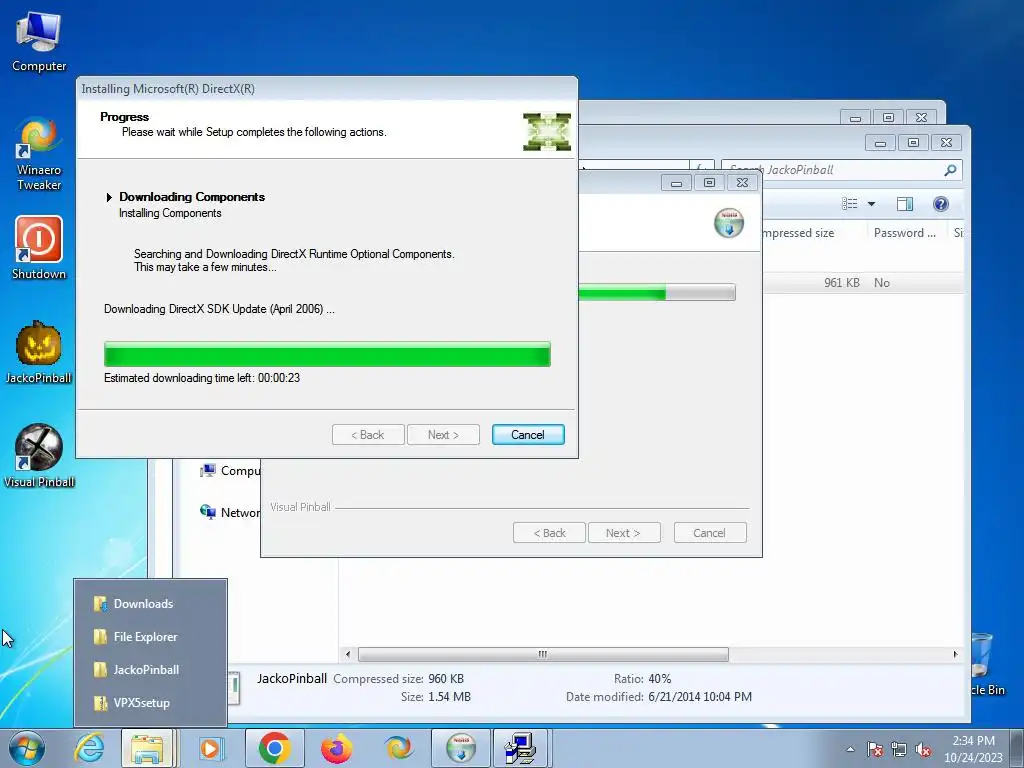Click the 961 KB file row cell
Viewport: 1024px width, 768px height.
click(841, 283)
